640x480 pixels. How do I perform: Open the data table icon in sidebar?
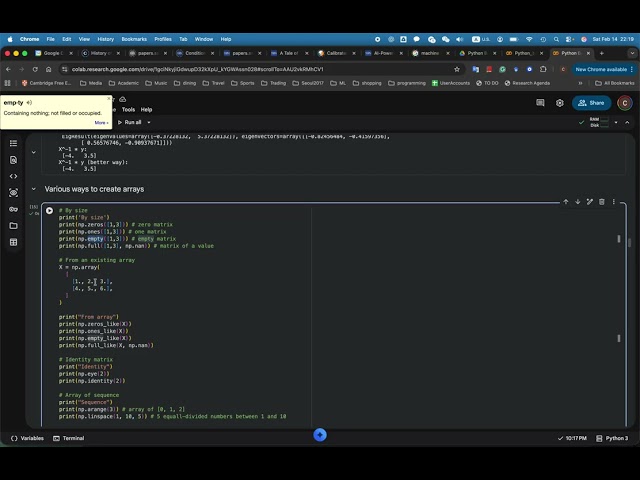[x=13, y=242]
